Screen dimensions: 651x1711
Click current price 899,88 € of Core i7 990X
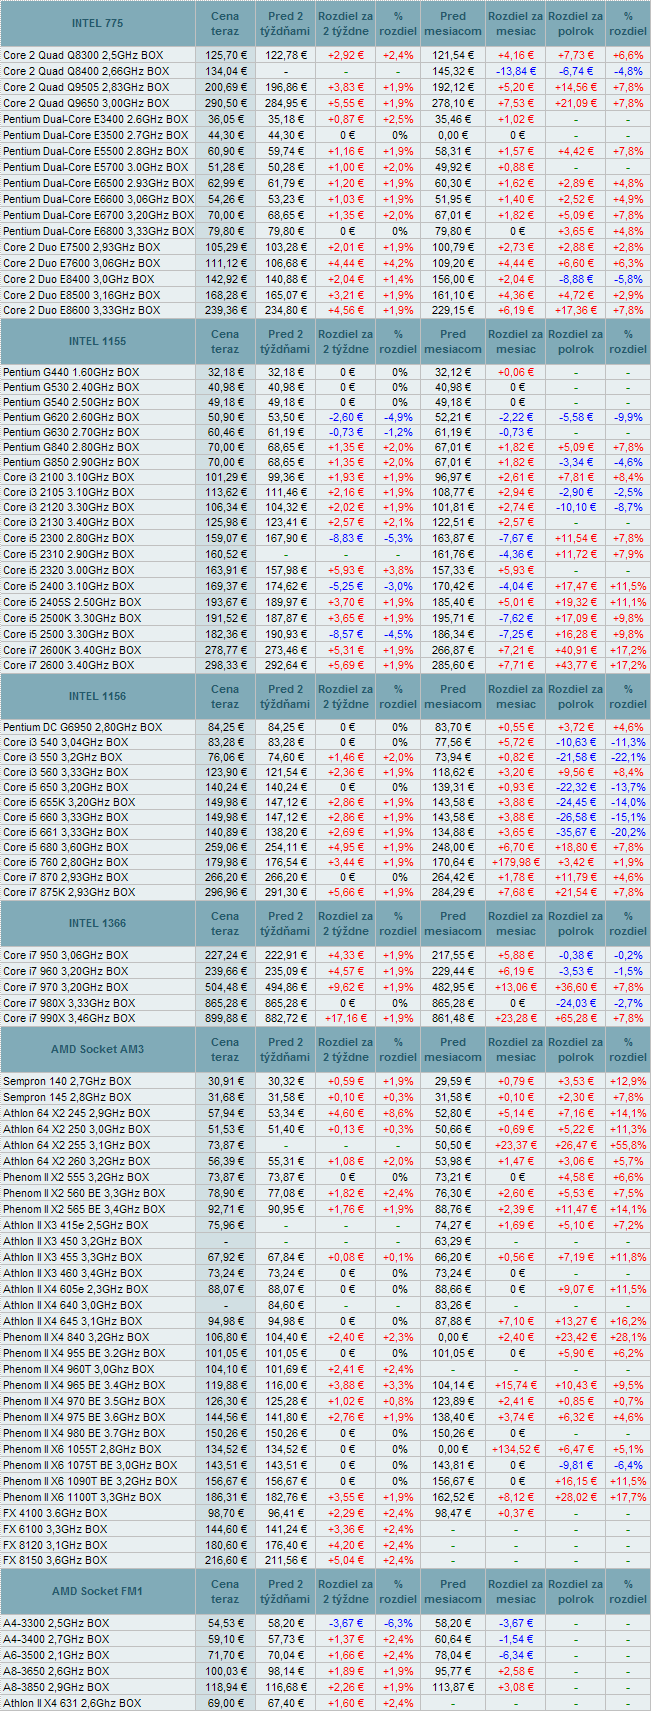[226, 1019]
